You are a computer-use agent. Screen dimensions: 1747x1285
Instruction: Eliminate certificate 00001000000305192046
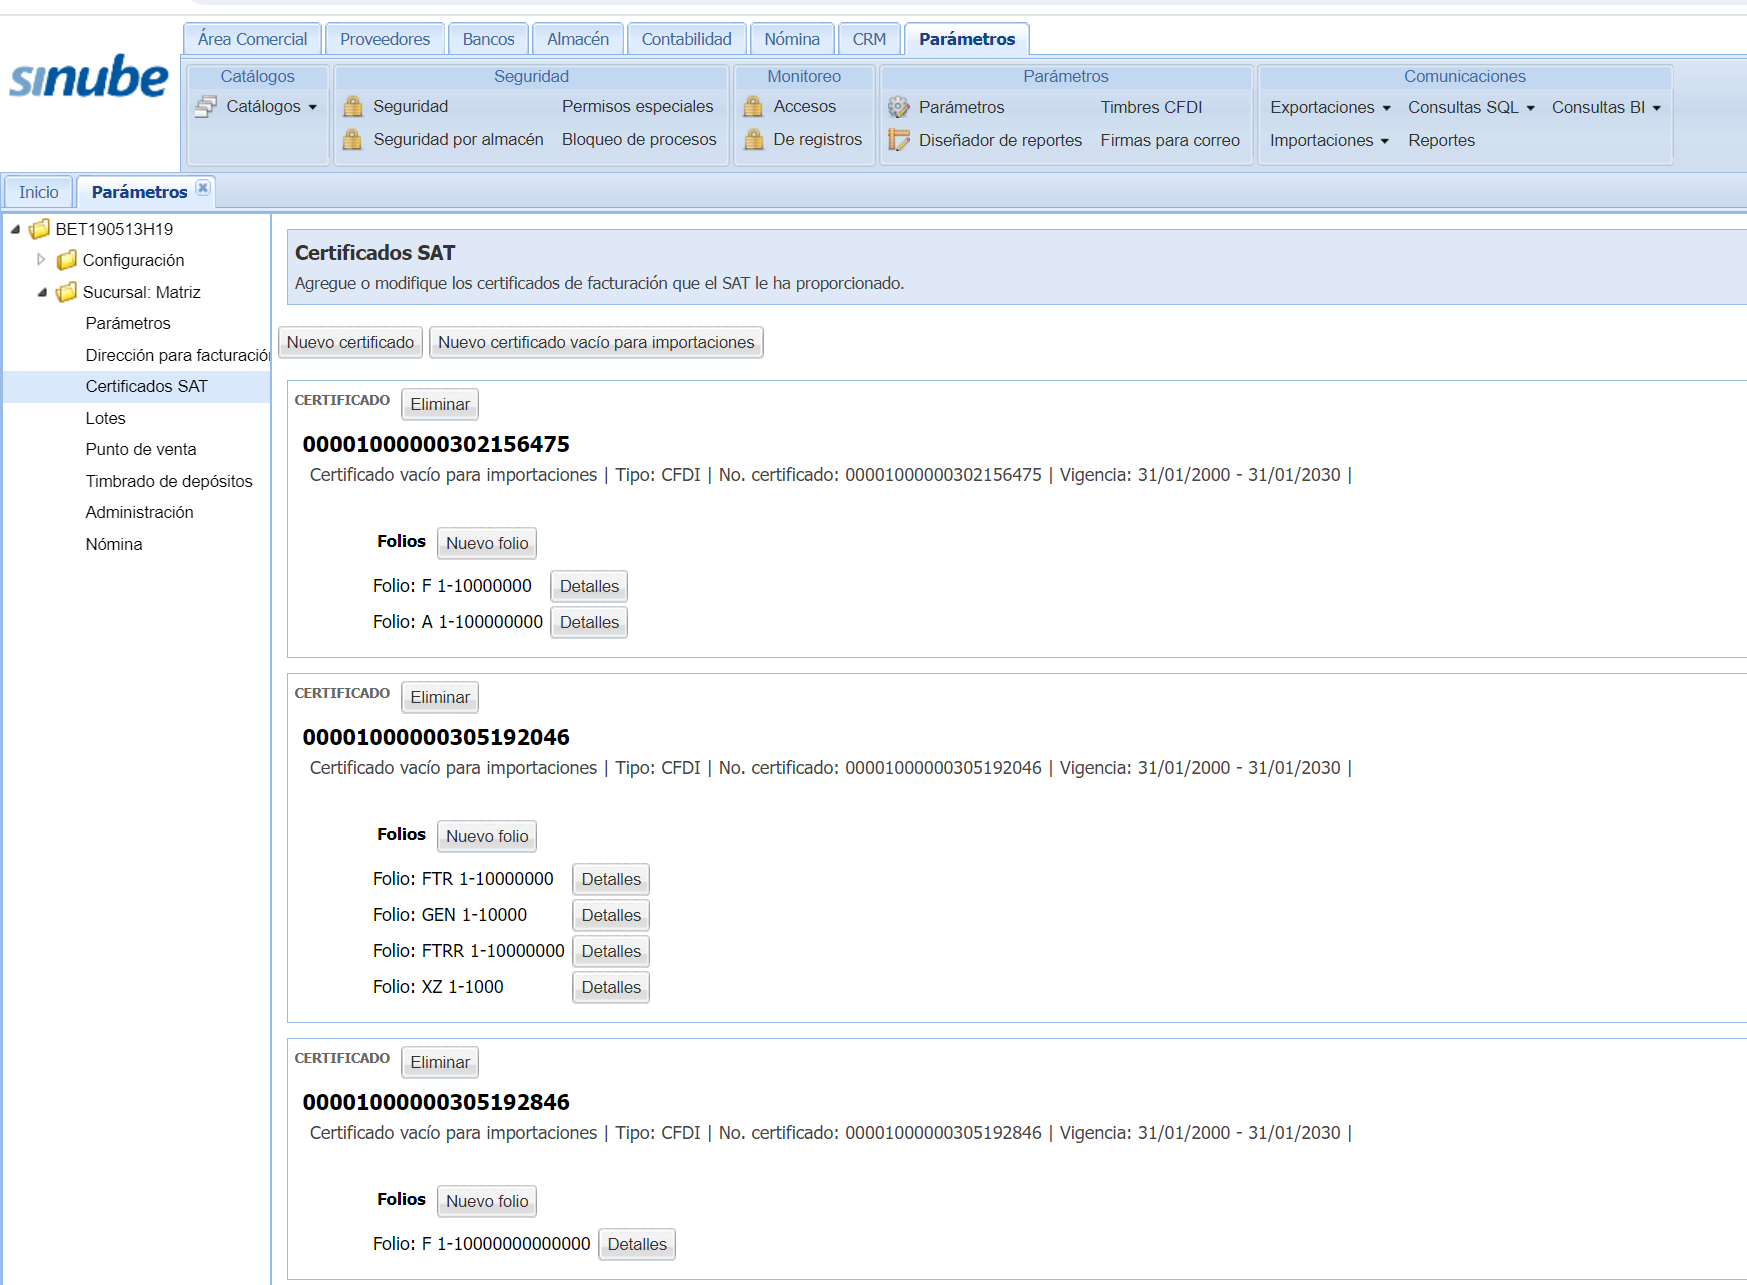pyautogui.click(x=440, y=697)
